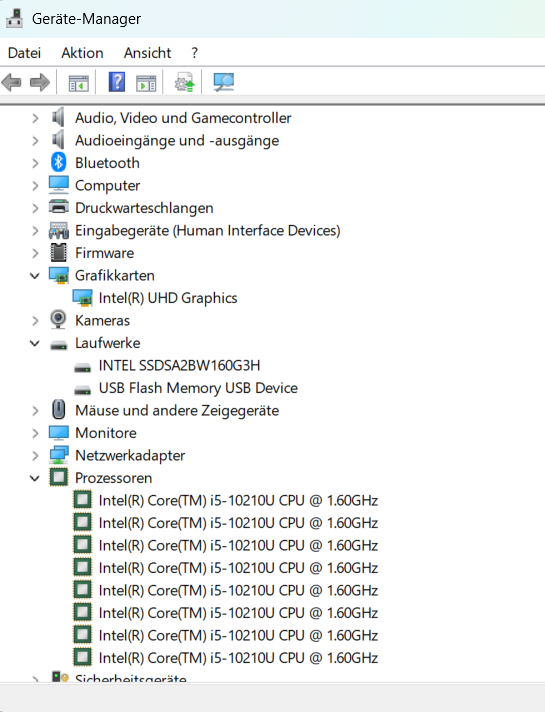Click the Firmware chip icon
545x712 pixels.
(x=59, y=252)
